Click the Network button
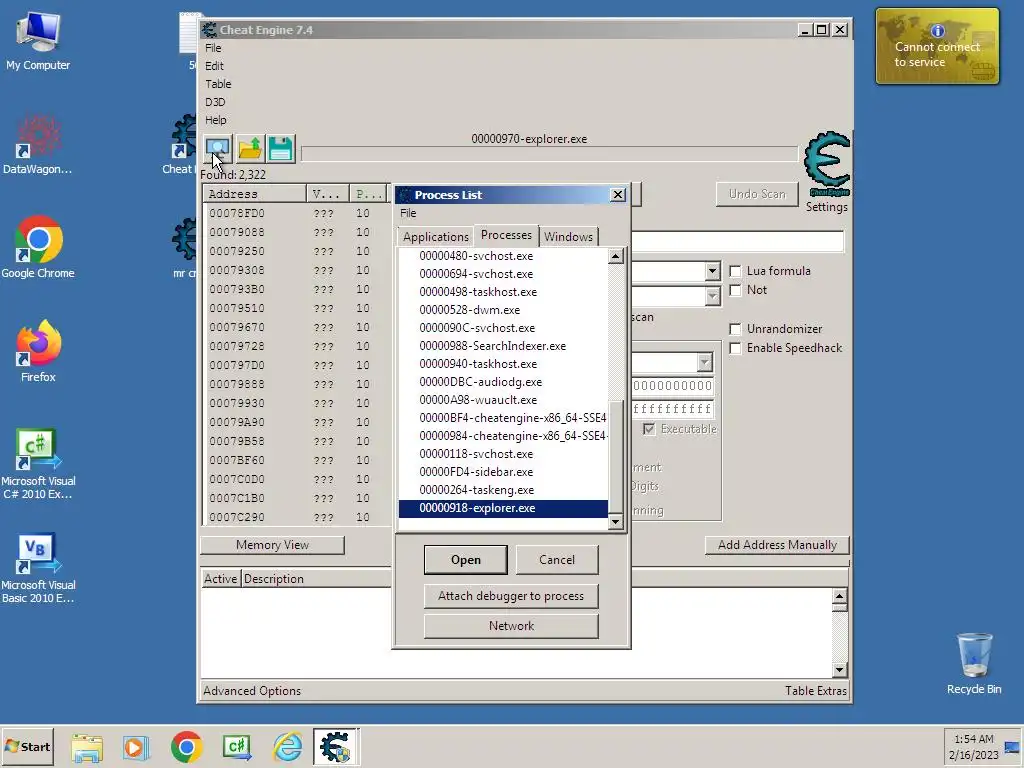Image resolution: width=1024 pixels, height=768 pixels. click(x=511, y=626)
